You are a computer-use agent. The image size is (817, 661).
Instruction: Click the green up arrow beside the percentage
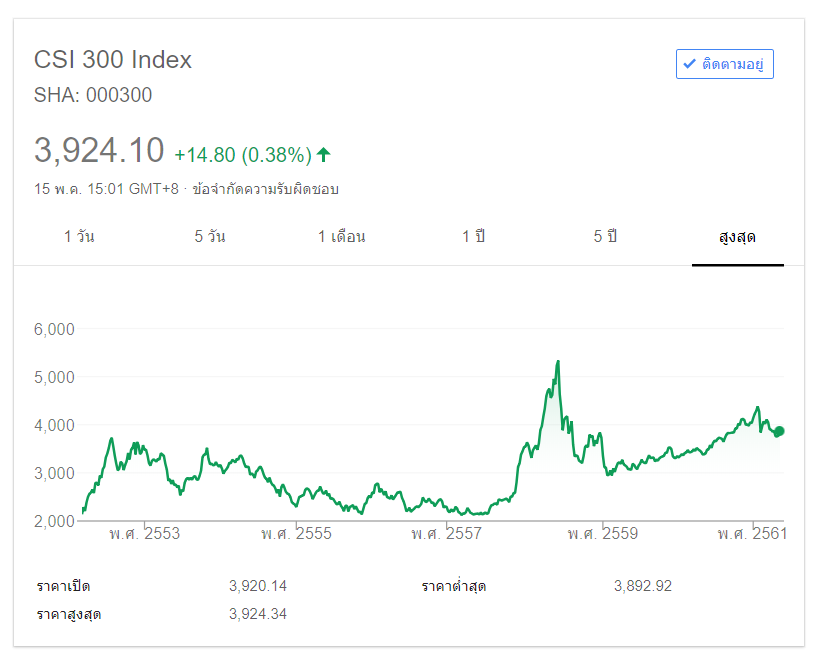(x=323, y=154)
